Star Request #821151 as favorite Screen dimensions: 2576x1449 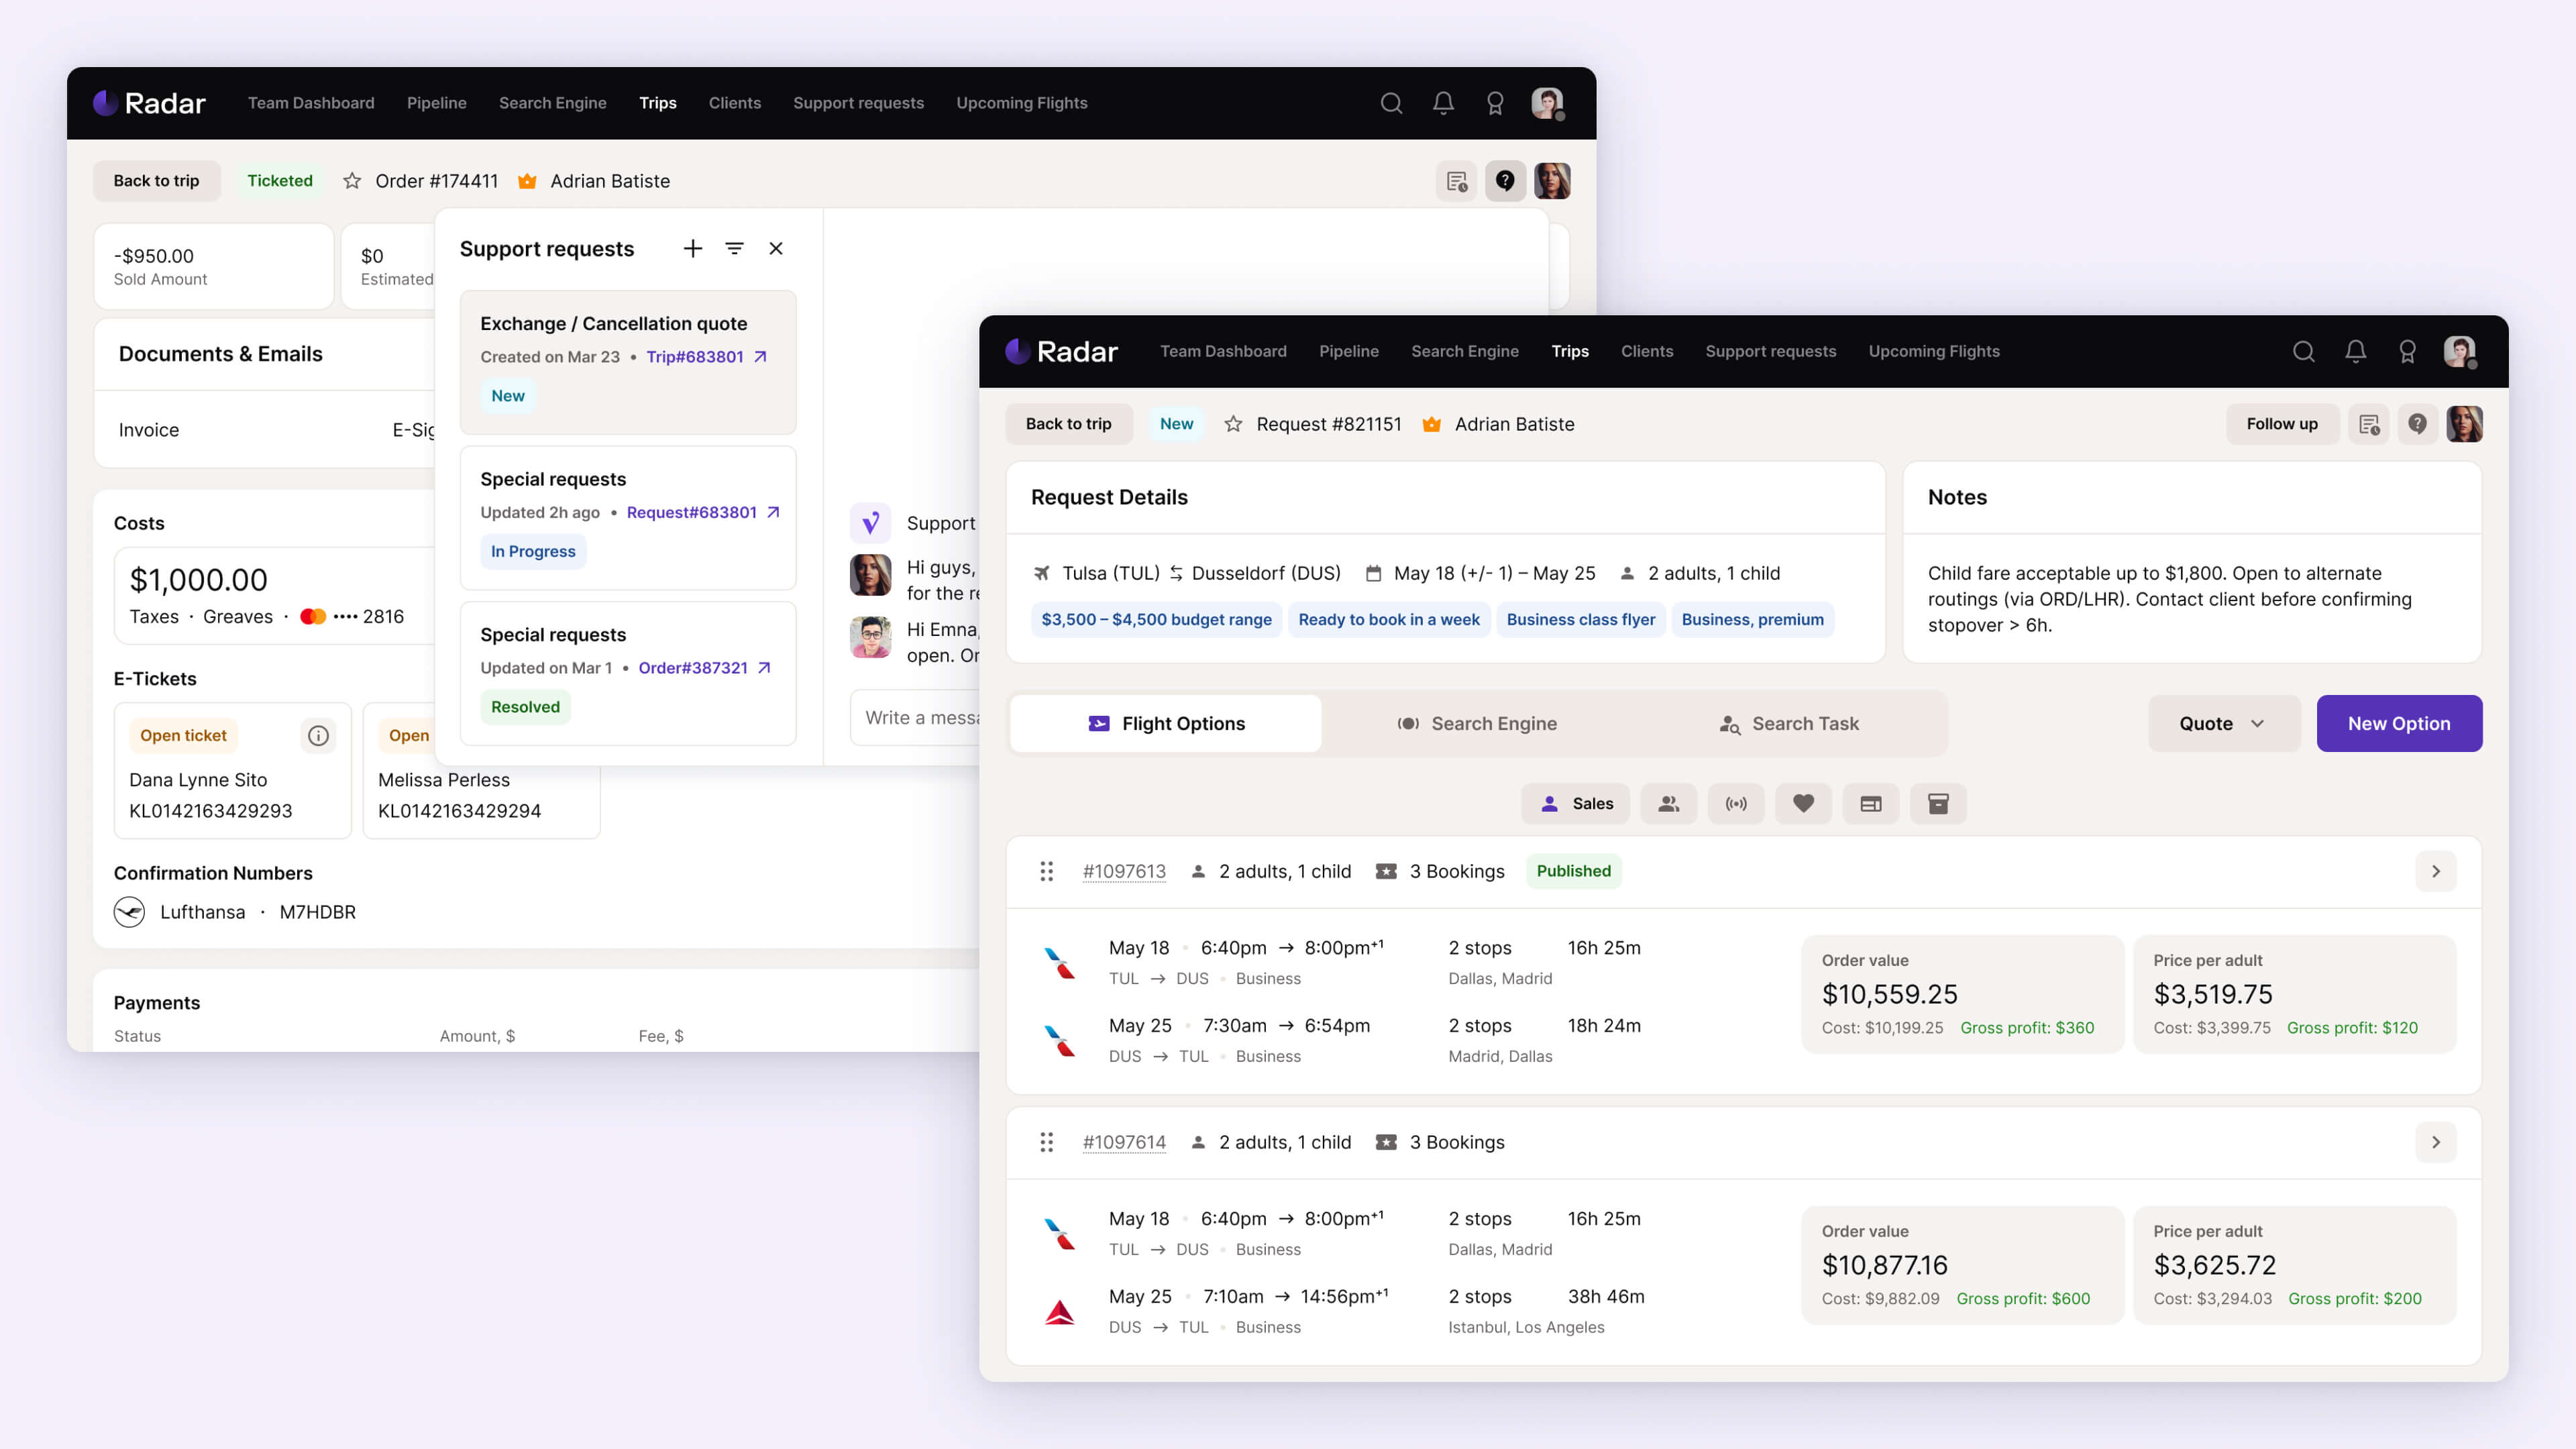point(1233,424)
